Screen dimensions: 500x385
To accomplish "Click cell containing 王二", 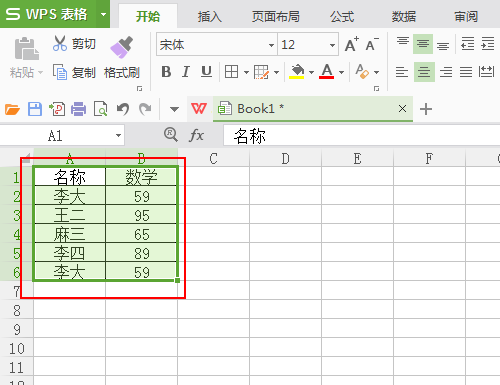I will pos(70,215).
